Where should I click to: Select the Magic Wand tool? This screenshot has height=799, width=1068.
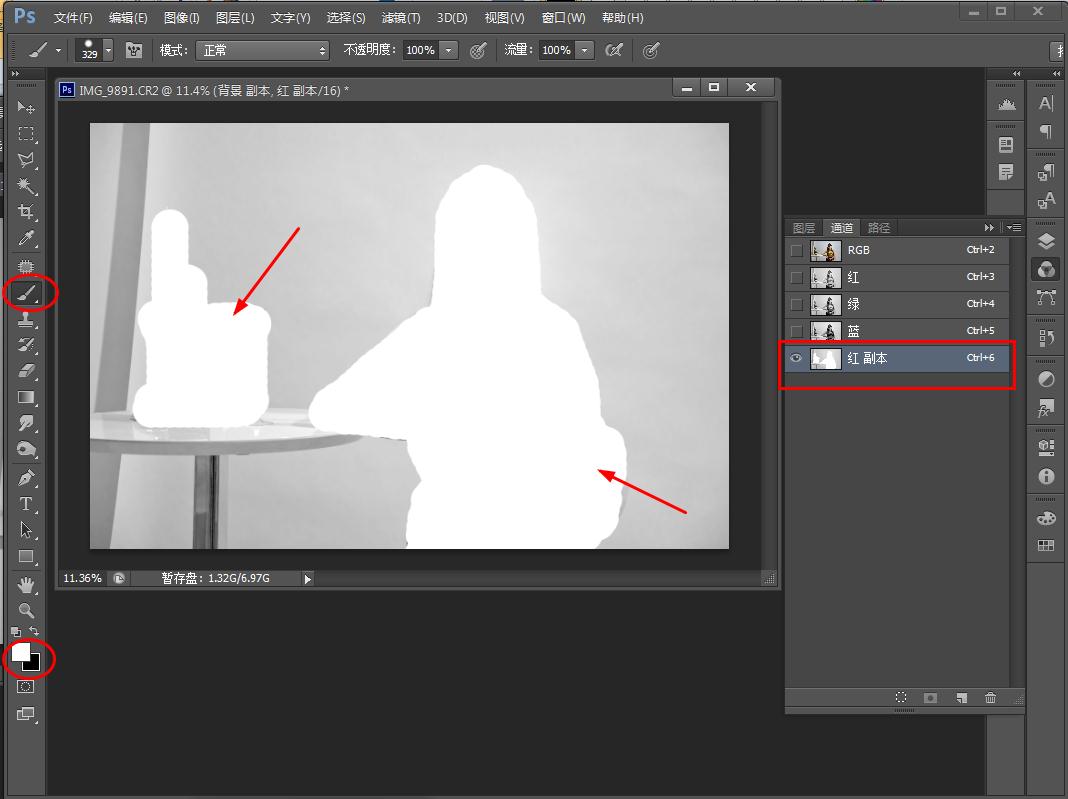(27, 186)
